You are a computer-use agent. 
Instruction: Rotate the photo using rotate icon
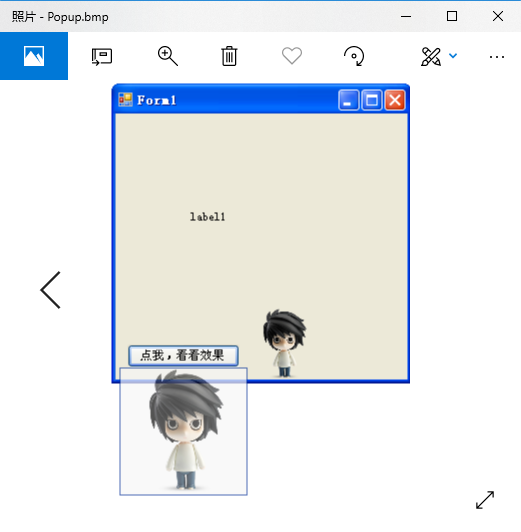tap(354, 56)
